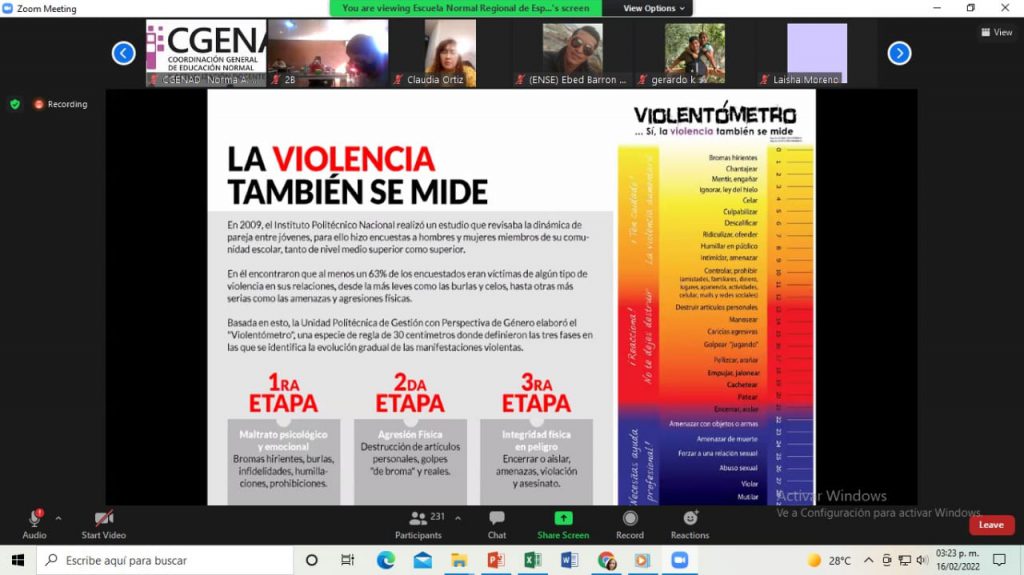The image size is (1024, 575).
Task: Expand participants options arrow
Action: coord(458,518)
